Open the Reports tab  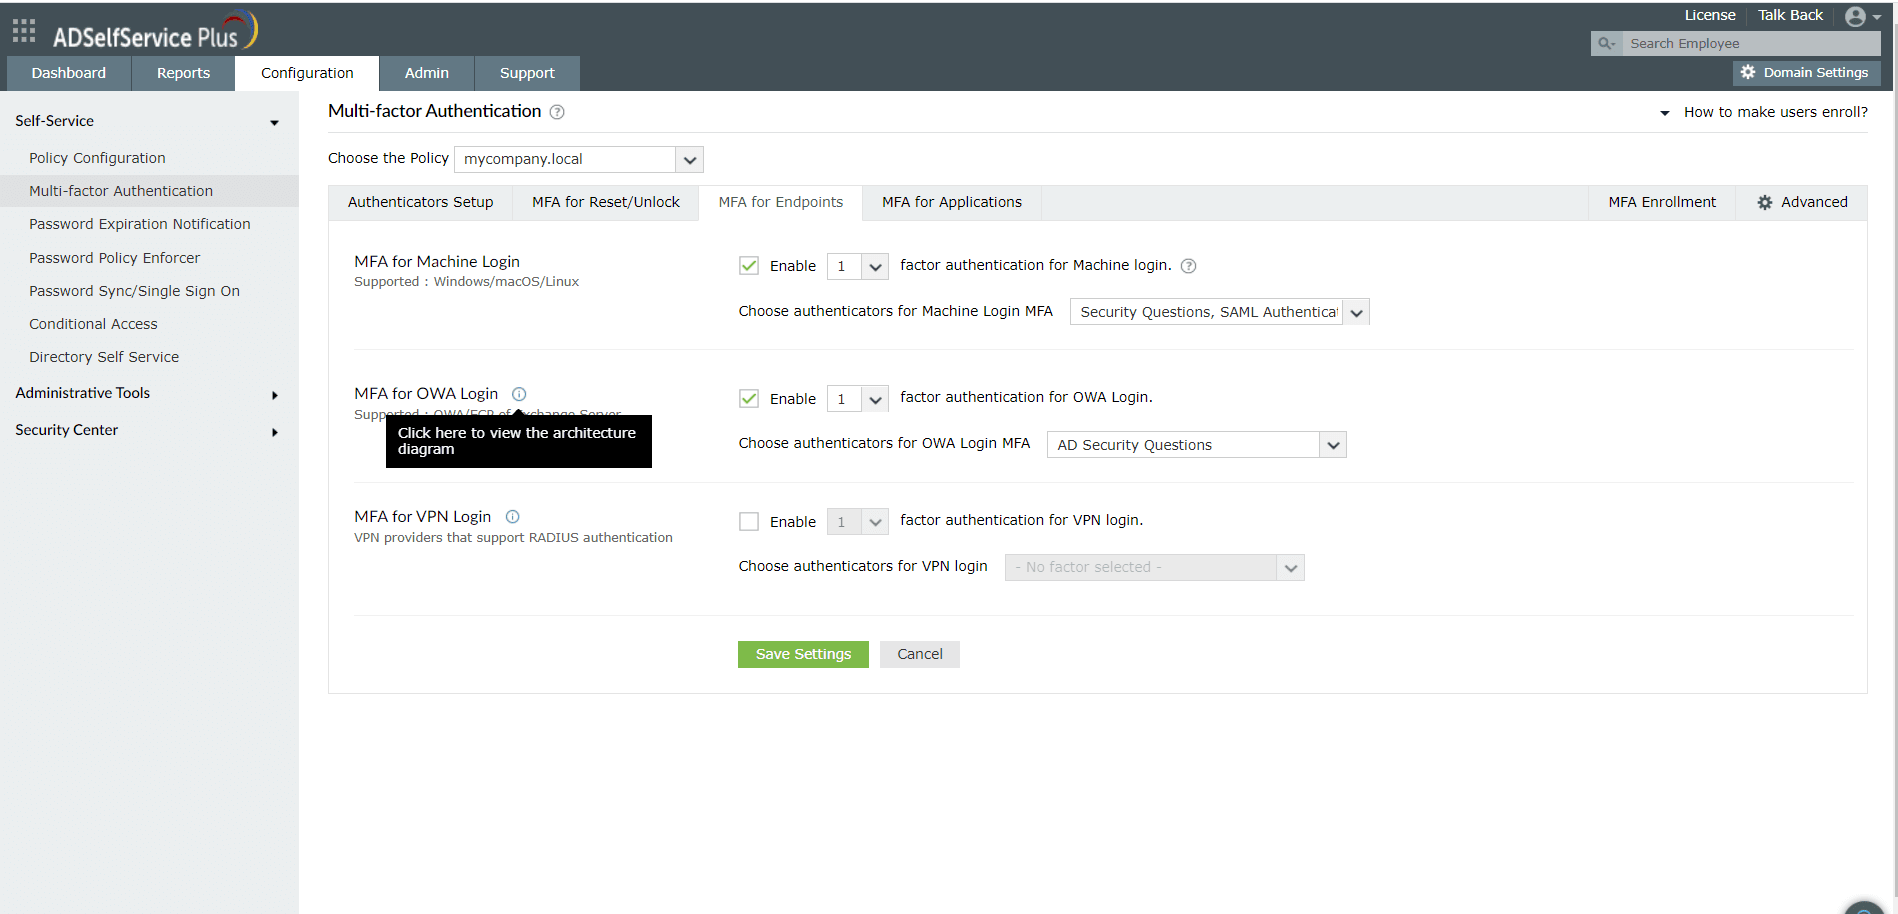(183, 73)
